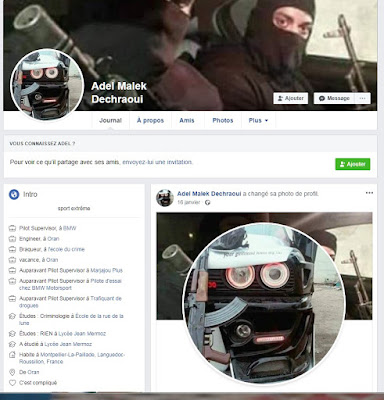Click the Intro heading text
384x400 pixels.
tap(30, 194)
